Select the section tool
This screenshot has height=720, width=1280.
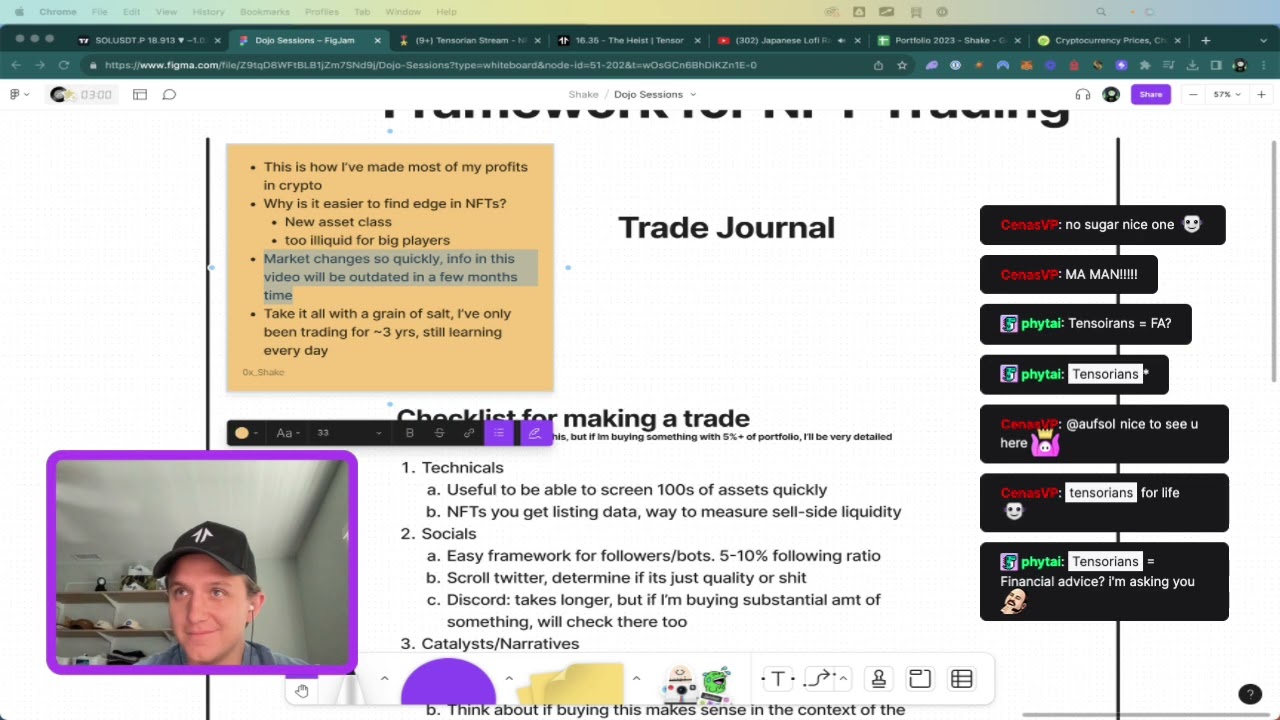tap(920, 679)
